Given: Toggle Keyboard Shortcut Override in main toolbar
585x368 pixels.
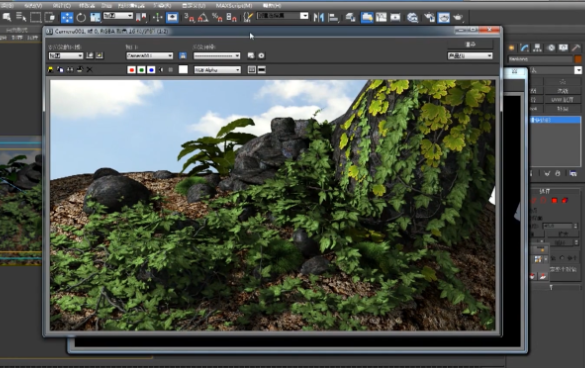Looking at the screenshot, I should click(172, 17).
